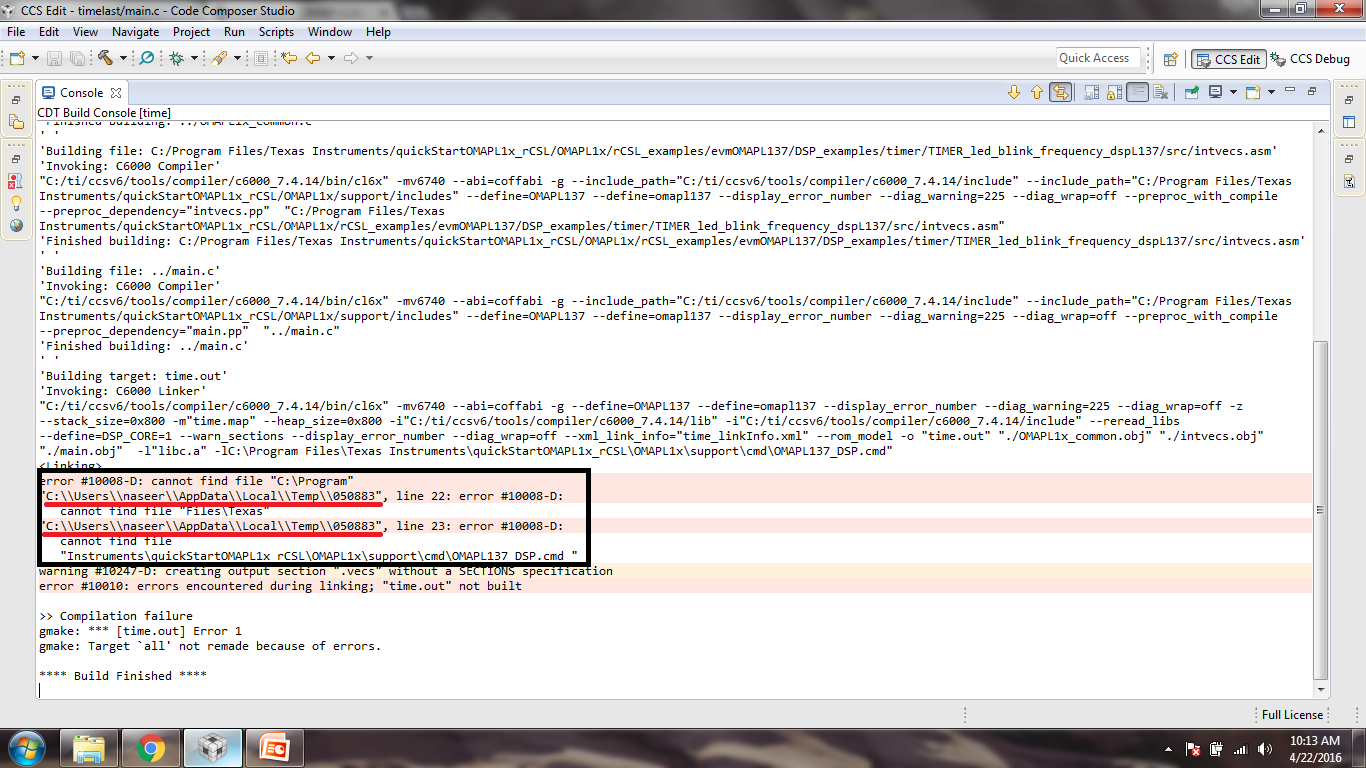Open the Back history dropdown arrow
This screenshot has width=1366, height=768.
tap(331, 59)
